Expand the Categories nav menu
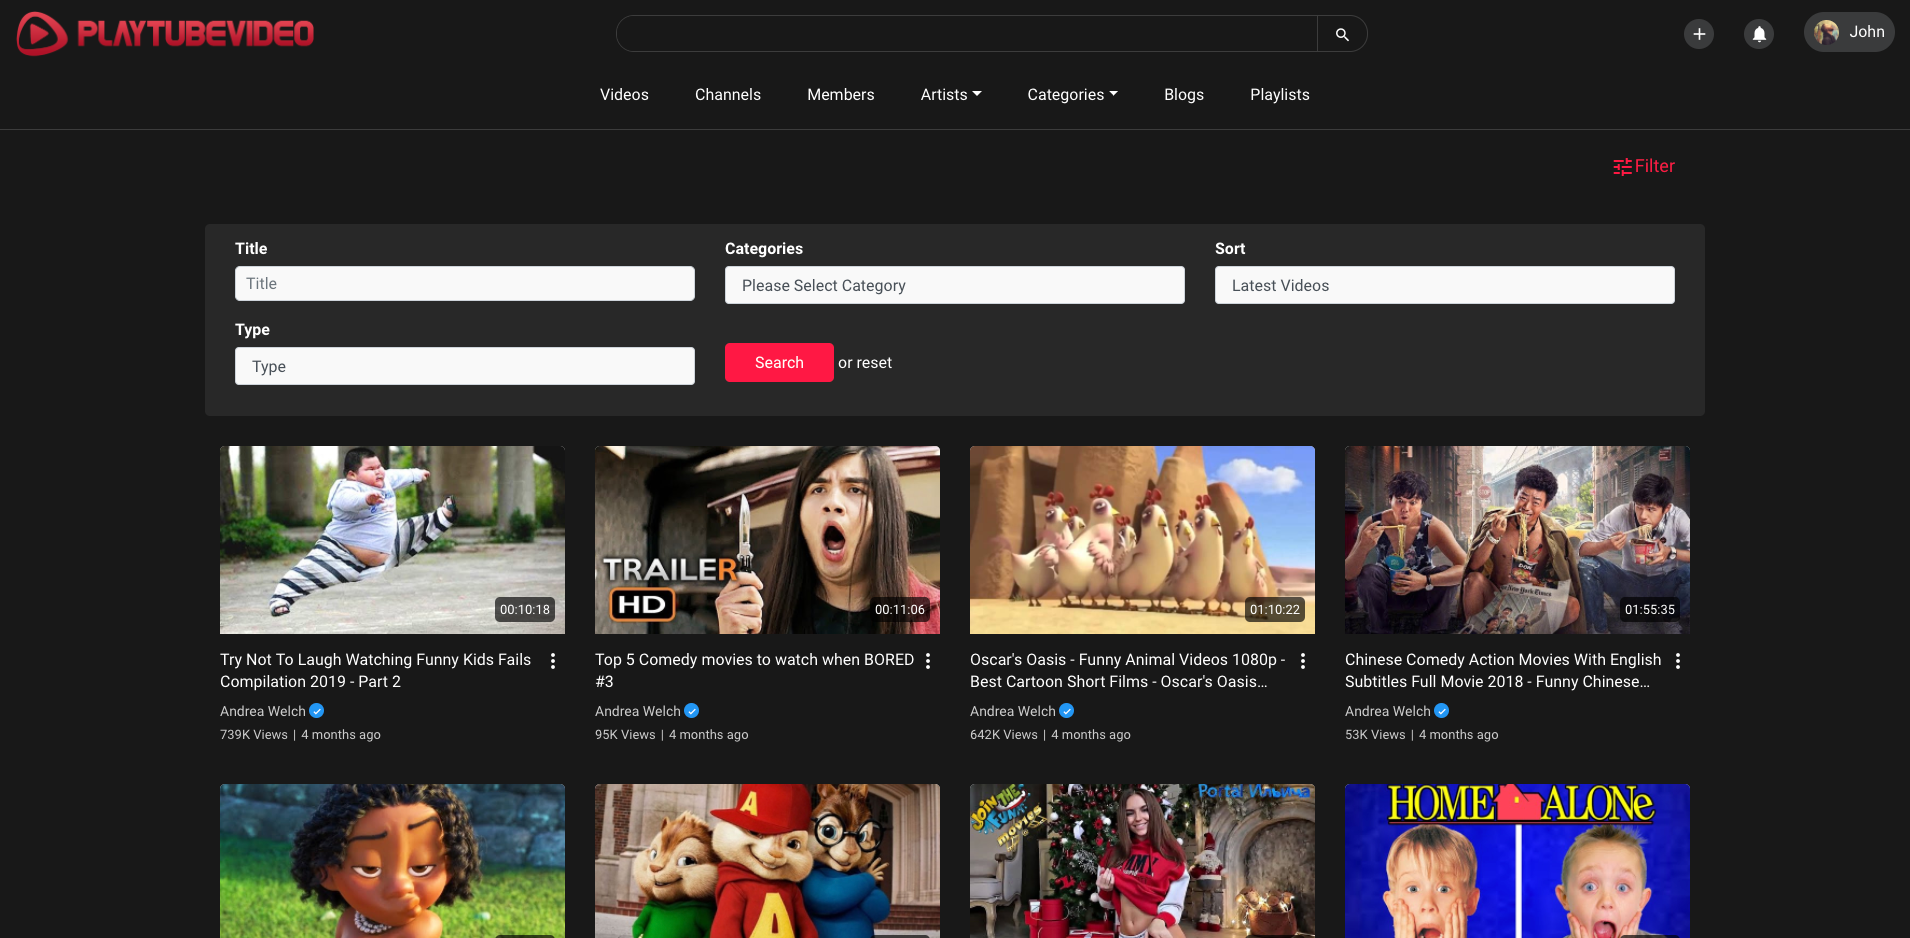1910x938 pixels. click(1072, 94)
